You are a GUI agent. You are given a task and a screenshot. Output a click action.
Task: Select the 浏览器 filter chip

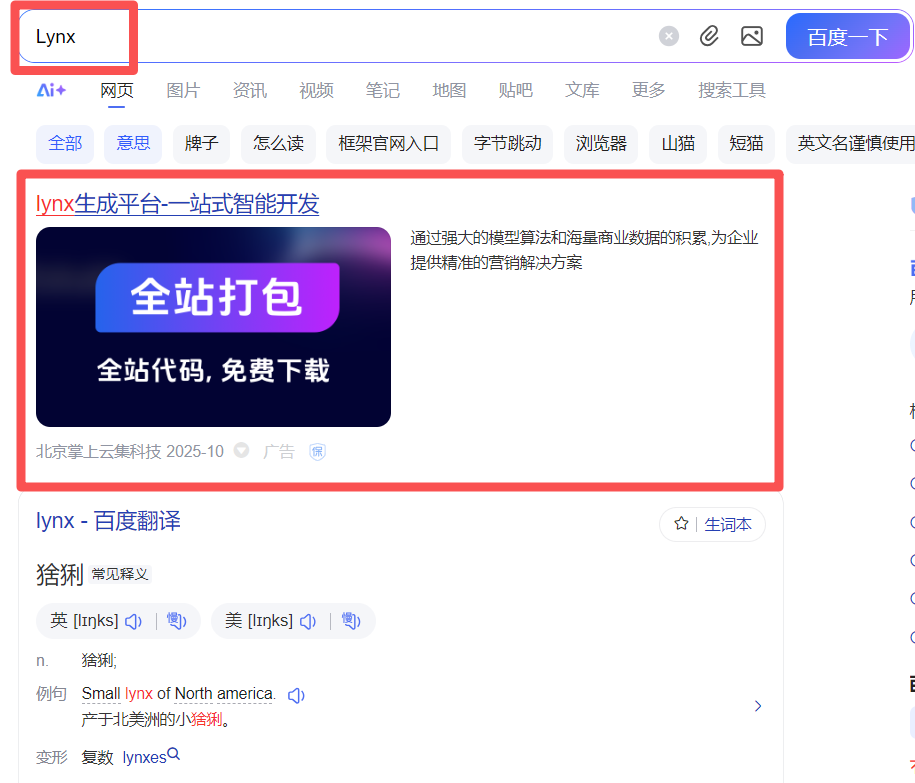coord(600,144)
